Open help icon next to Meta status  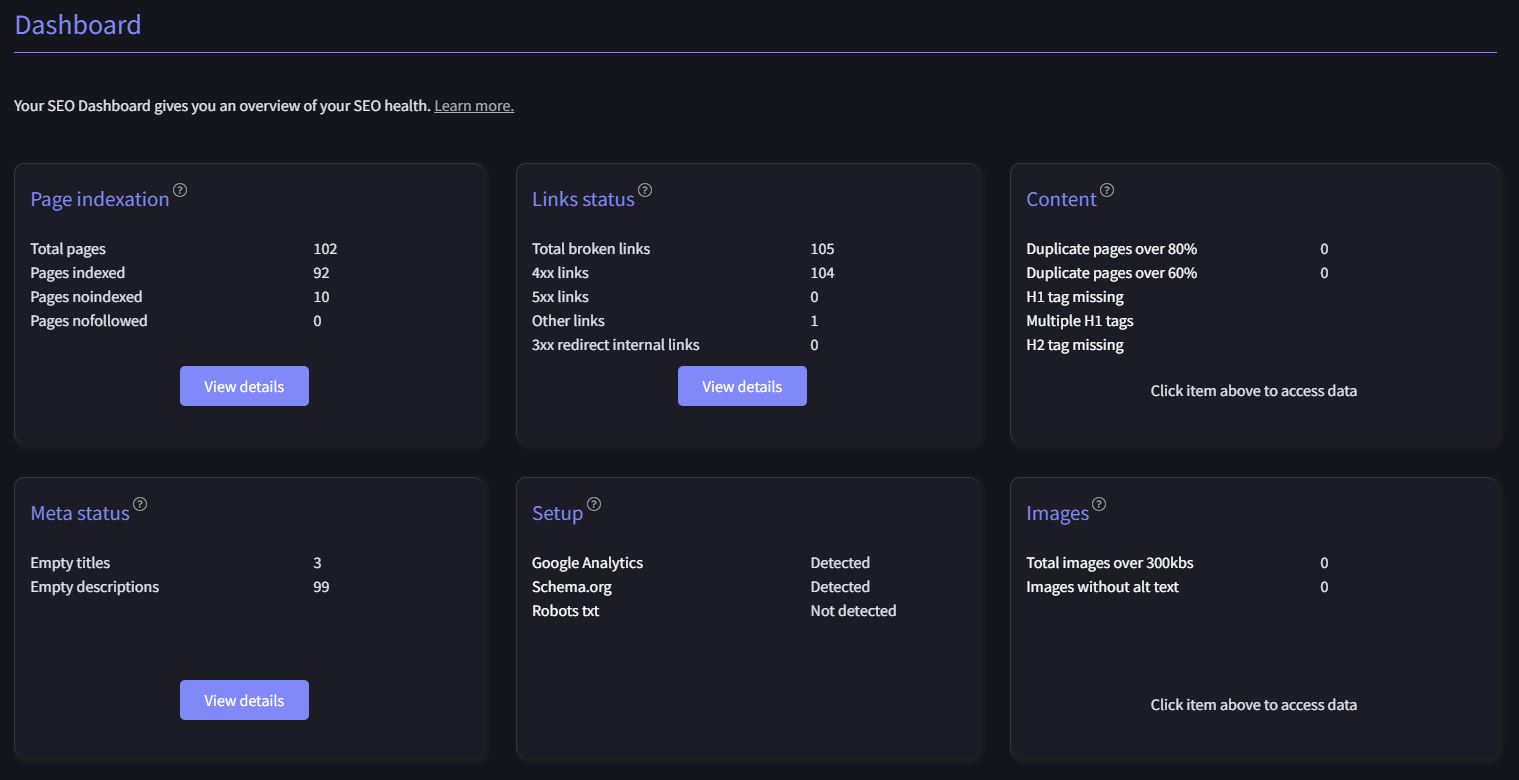click(140, 504)
